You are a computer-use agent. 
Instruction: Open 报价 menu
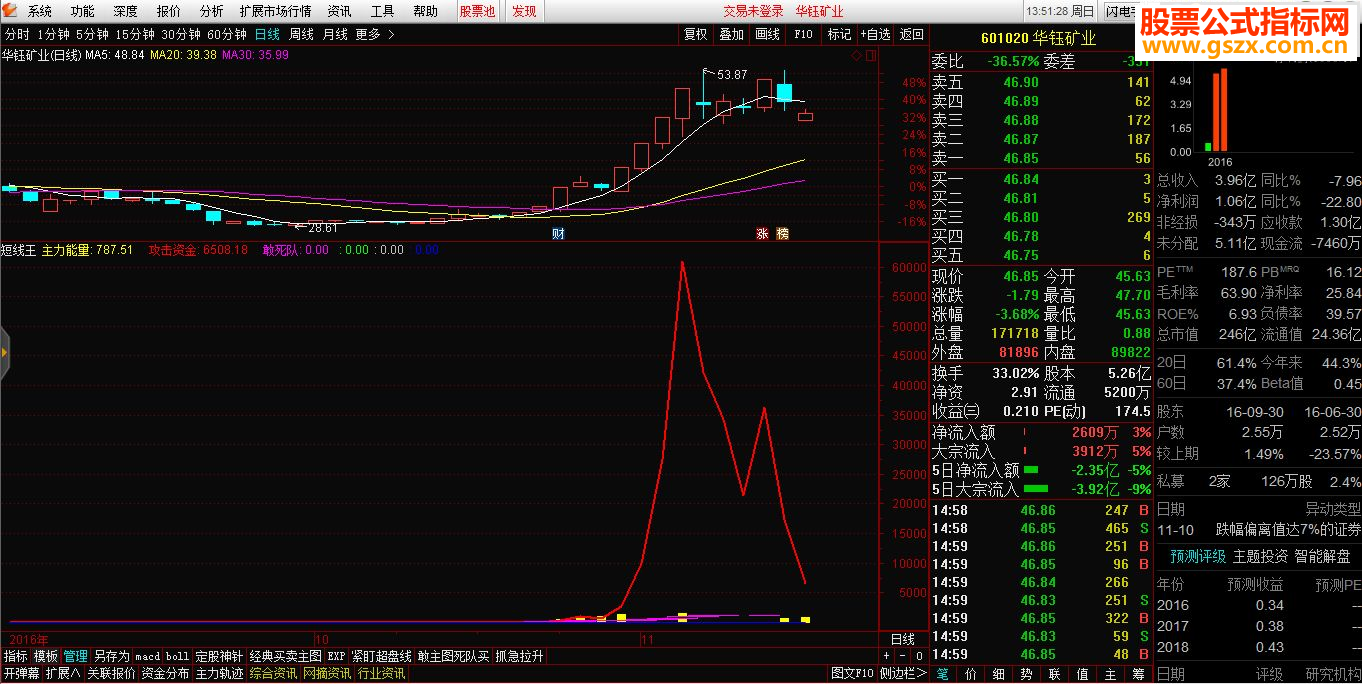point(169,12)
